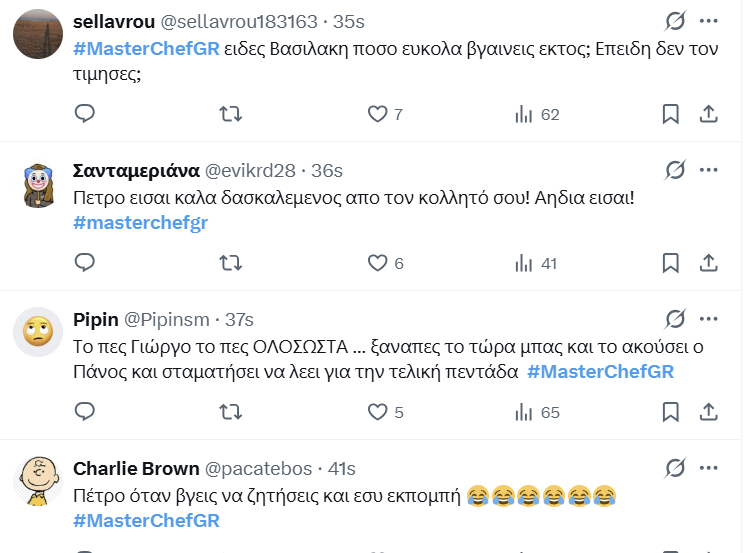
Task: Reply to Σανταμεριάνα's tweet
Action: (85, 263)
